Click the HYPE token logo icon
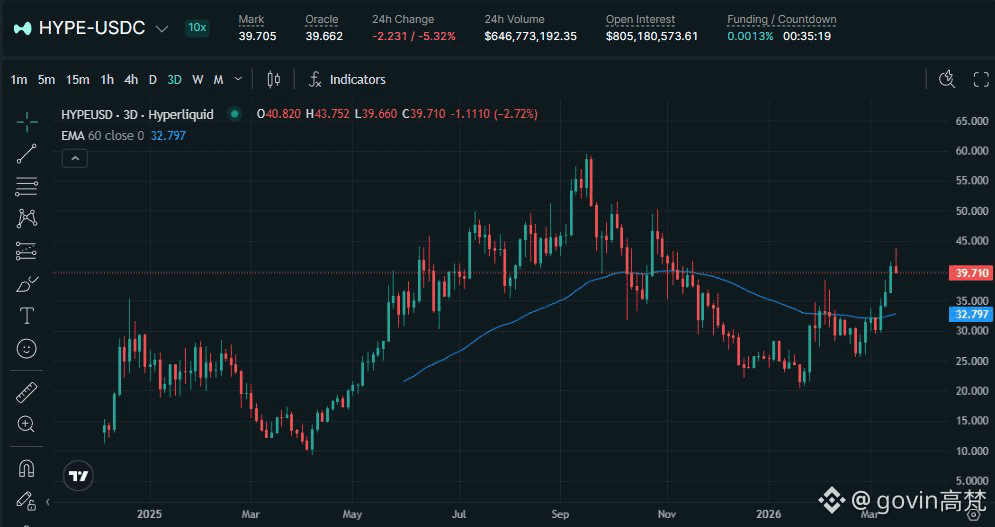 tap(23, 28)
